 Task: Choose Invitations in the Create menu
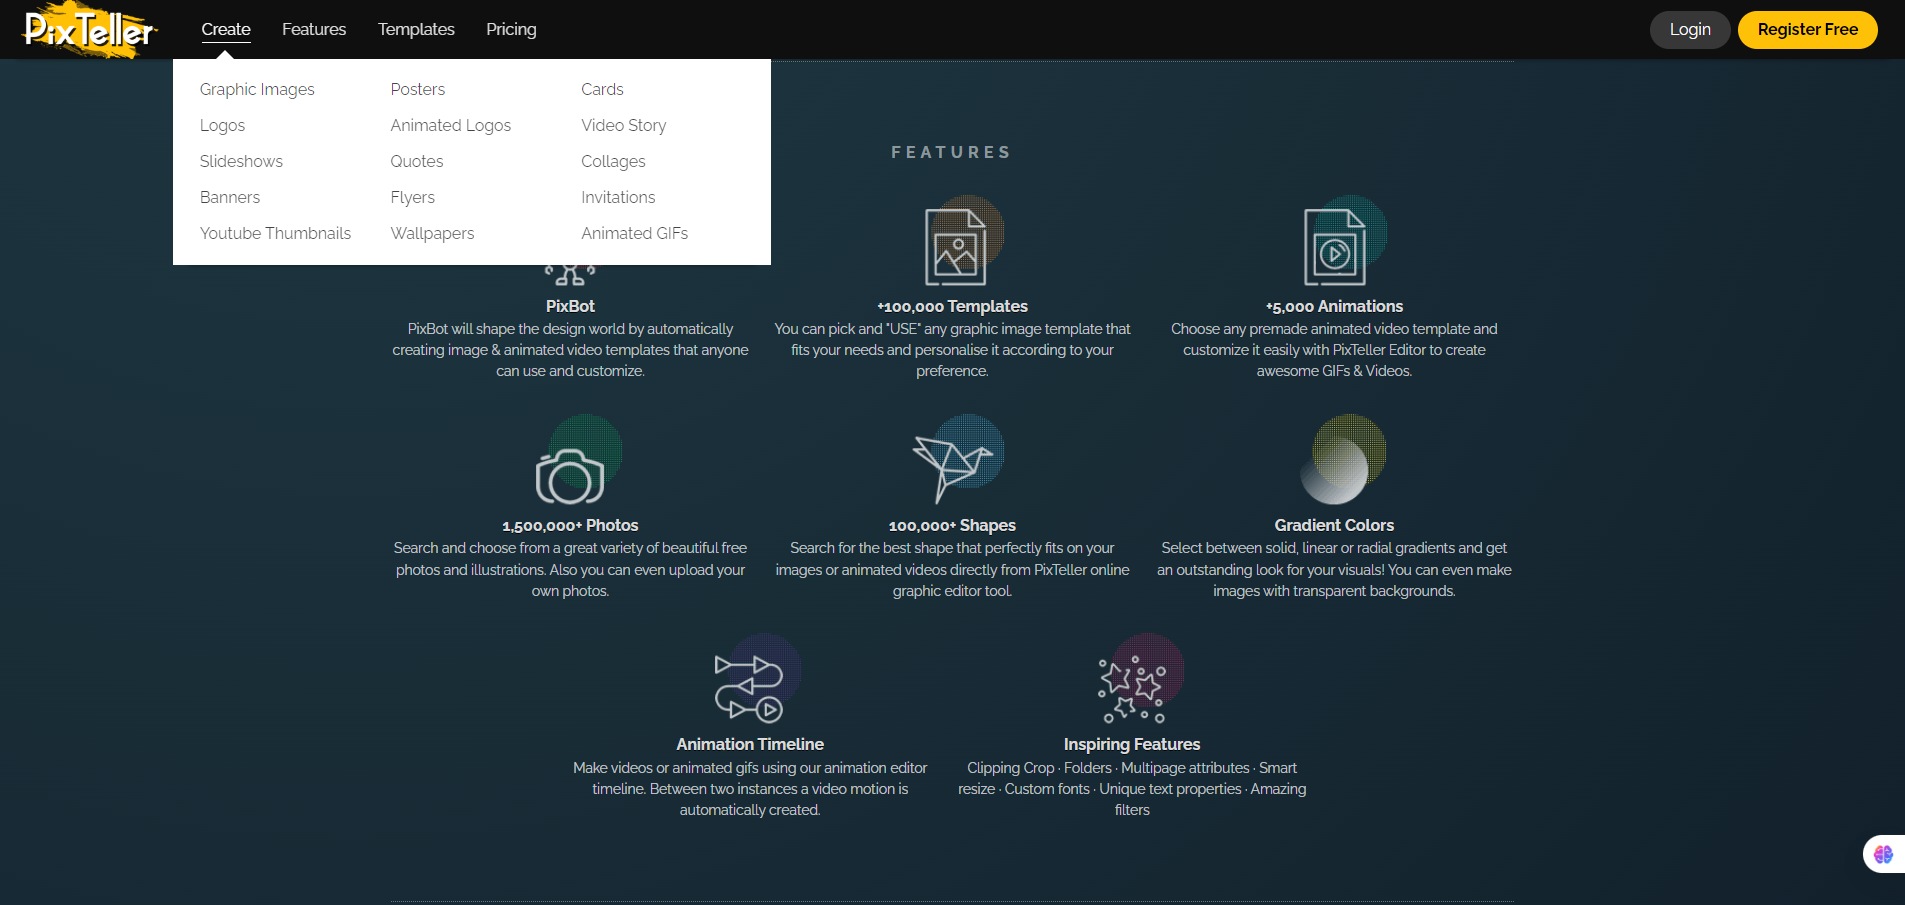618,197
